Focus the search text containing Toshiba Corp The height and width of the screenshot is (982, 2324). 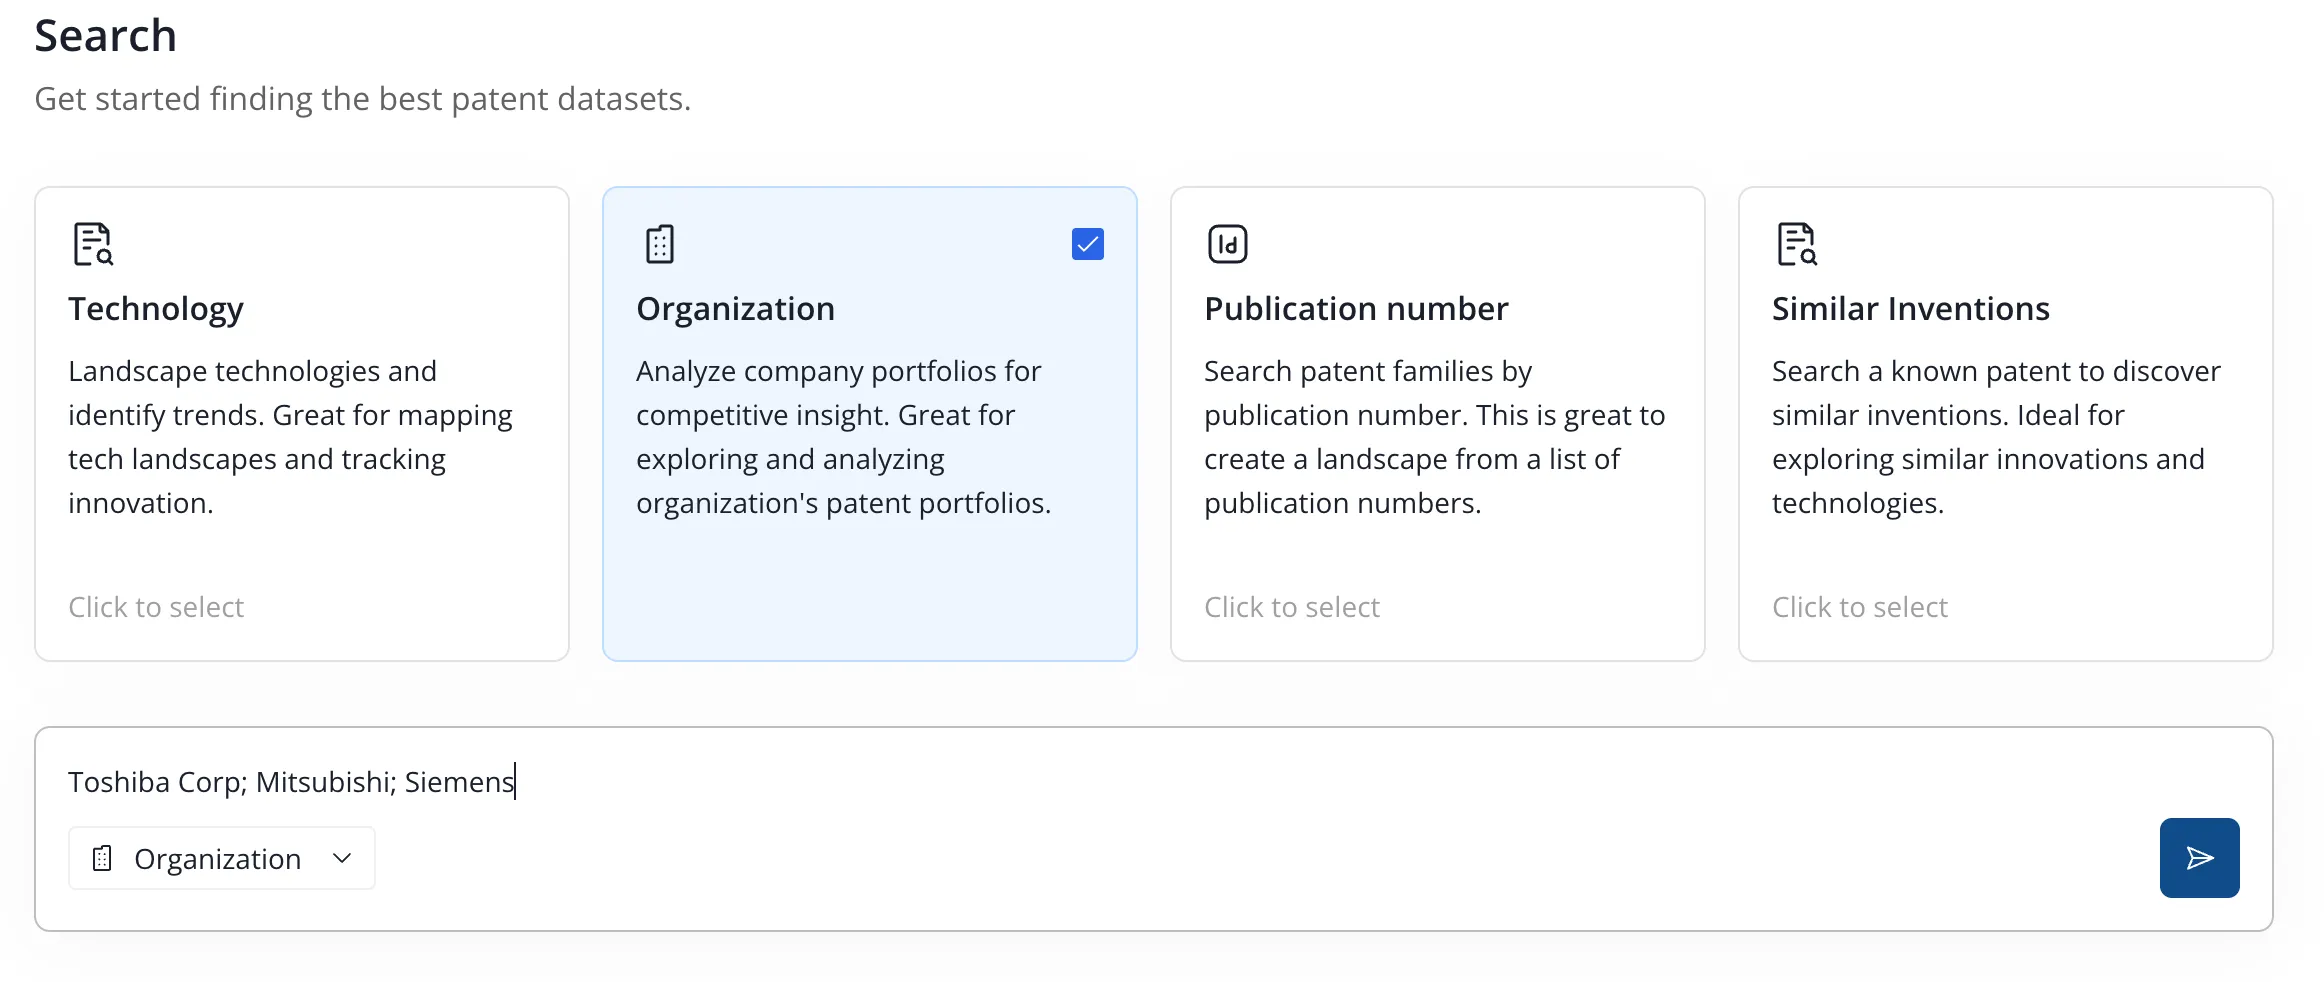click(291, 781)
